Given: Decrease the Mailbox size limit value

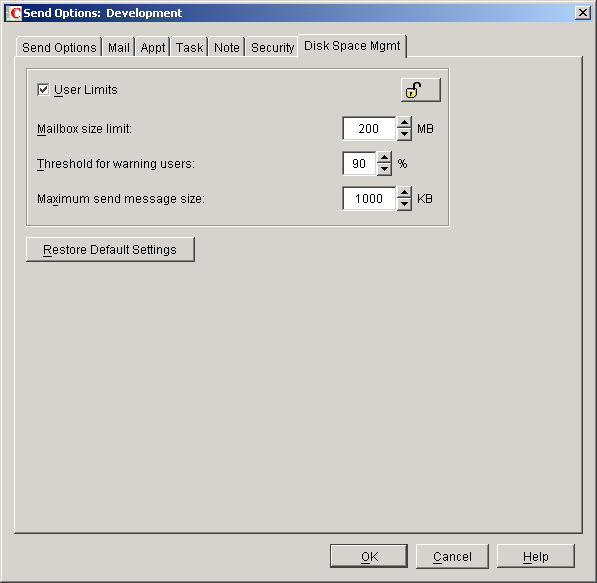Looking at the screenshot, I should [x=404, y=134].
